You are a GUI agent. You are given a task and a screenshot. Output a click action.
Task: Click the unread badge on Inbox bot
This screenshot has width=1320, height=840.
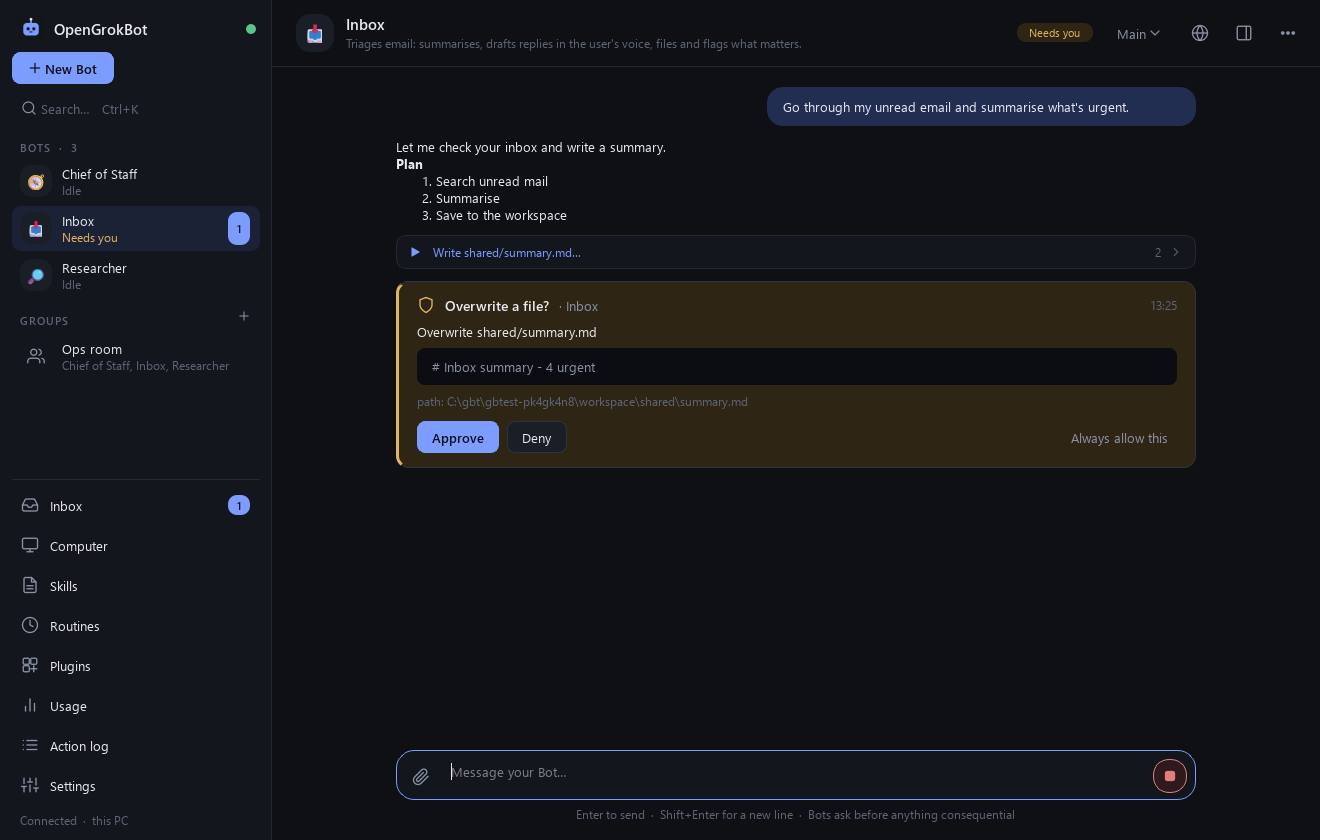click(239, 229)
